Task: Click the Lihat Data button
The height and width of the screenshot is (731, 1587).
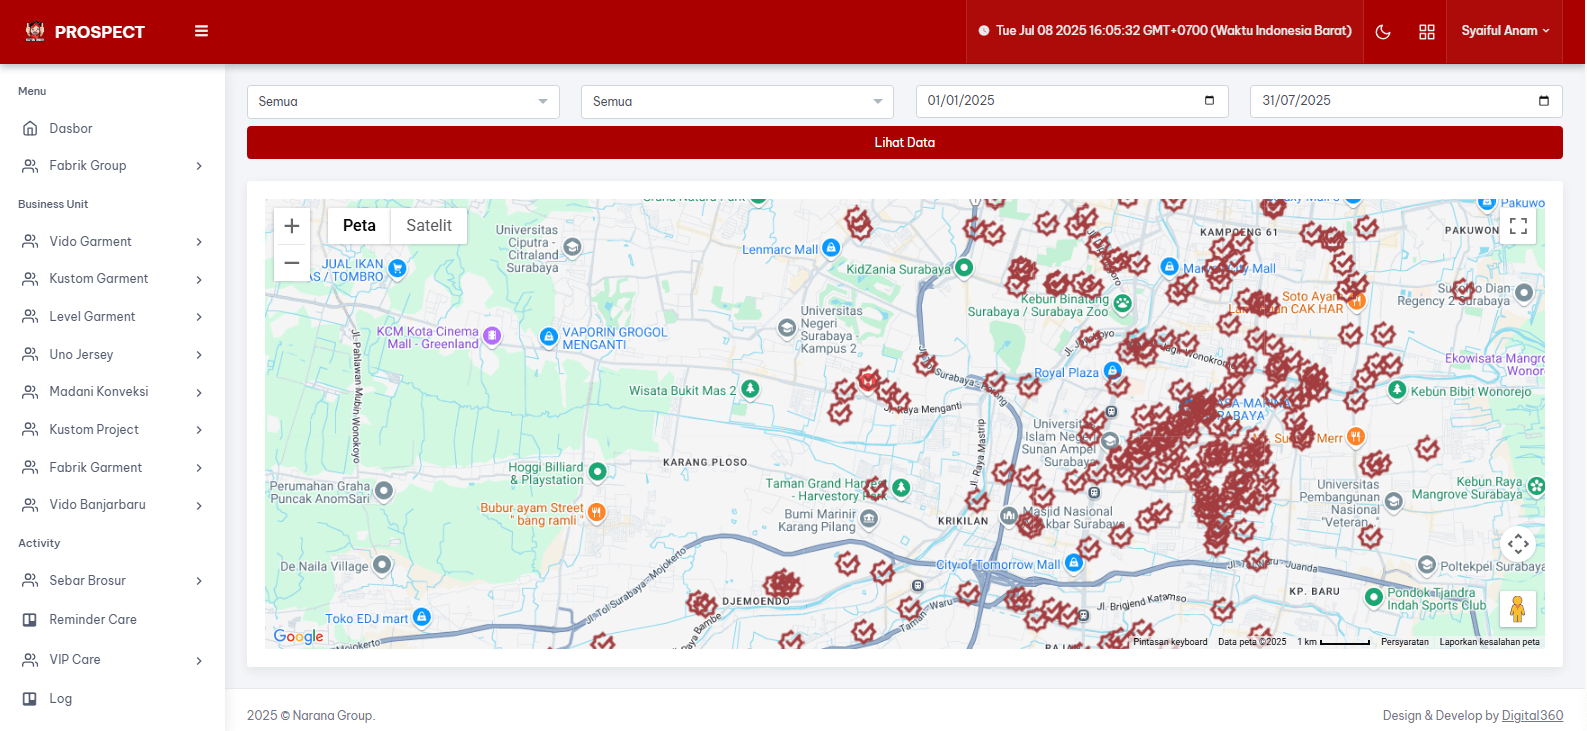Action: (905, 142)
